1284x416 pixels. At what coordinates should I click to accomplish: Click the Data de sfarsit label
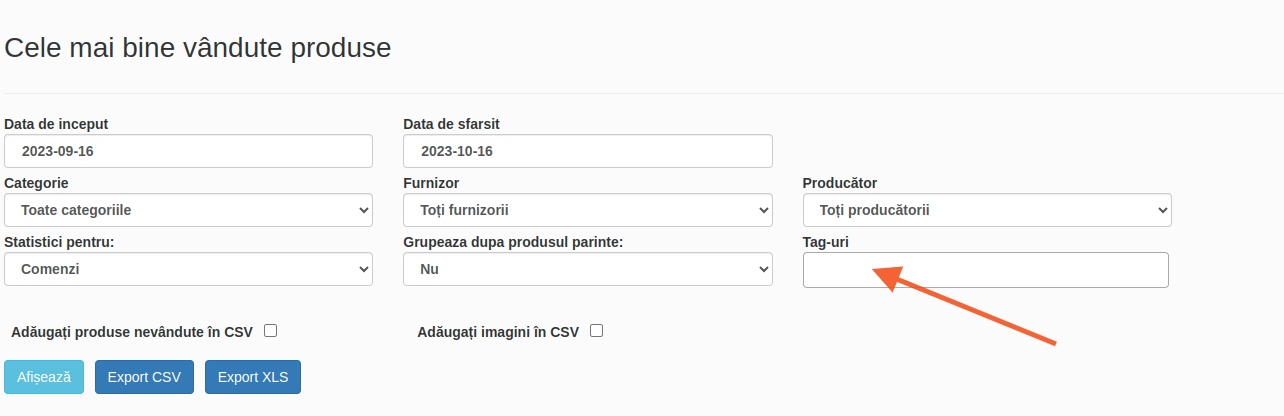tap(451, 124)
